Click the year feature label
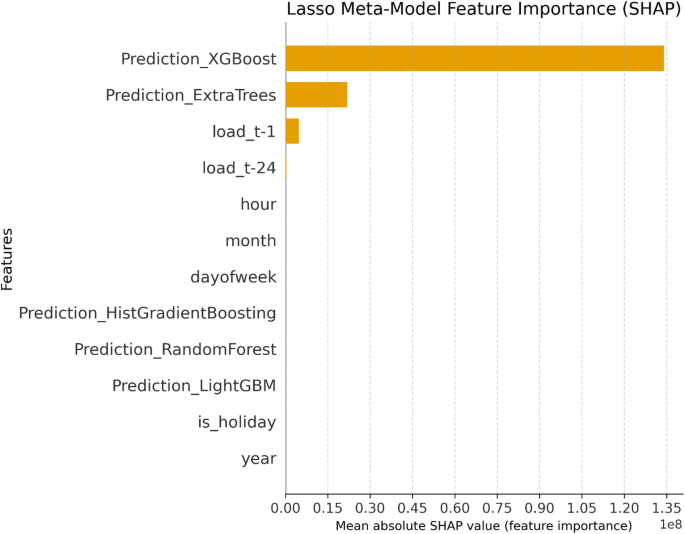Viewport: 685px width, 534px height. point(259,459)
